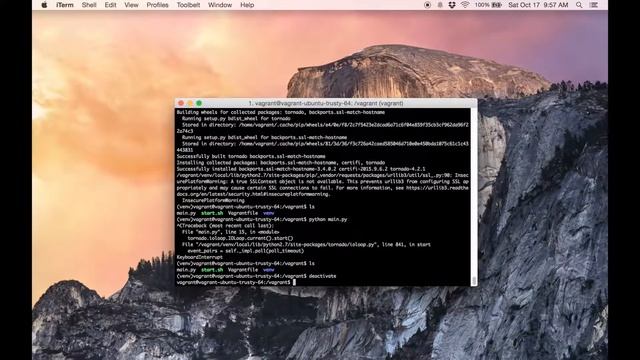Open the Help menu

[x=247, y=5]
